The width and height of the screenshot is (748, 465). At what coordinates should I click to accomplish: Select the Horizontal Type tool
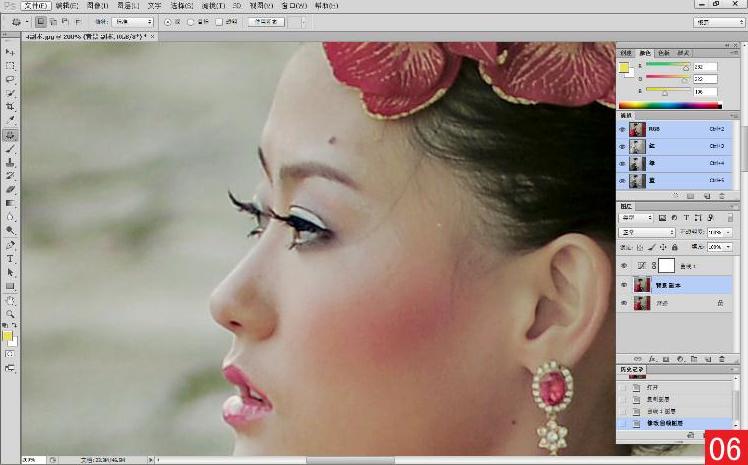tap(10, 259)
